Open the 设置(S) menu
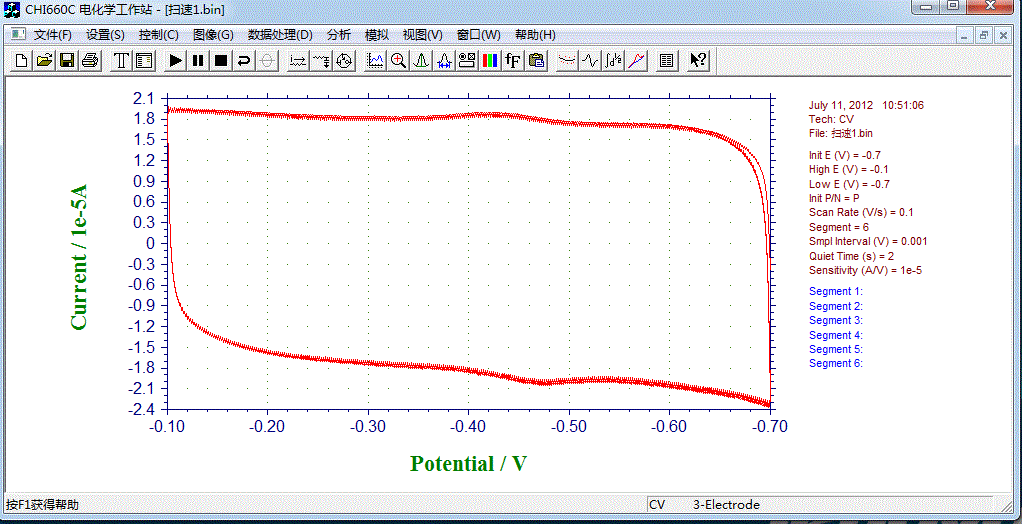The height and width of the screenshot is (524, 1022). (x=106, y=35)
